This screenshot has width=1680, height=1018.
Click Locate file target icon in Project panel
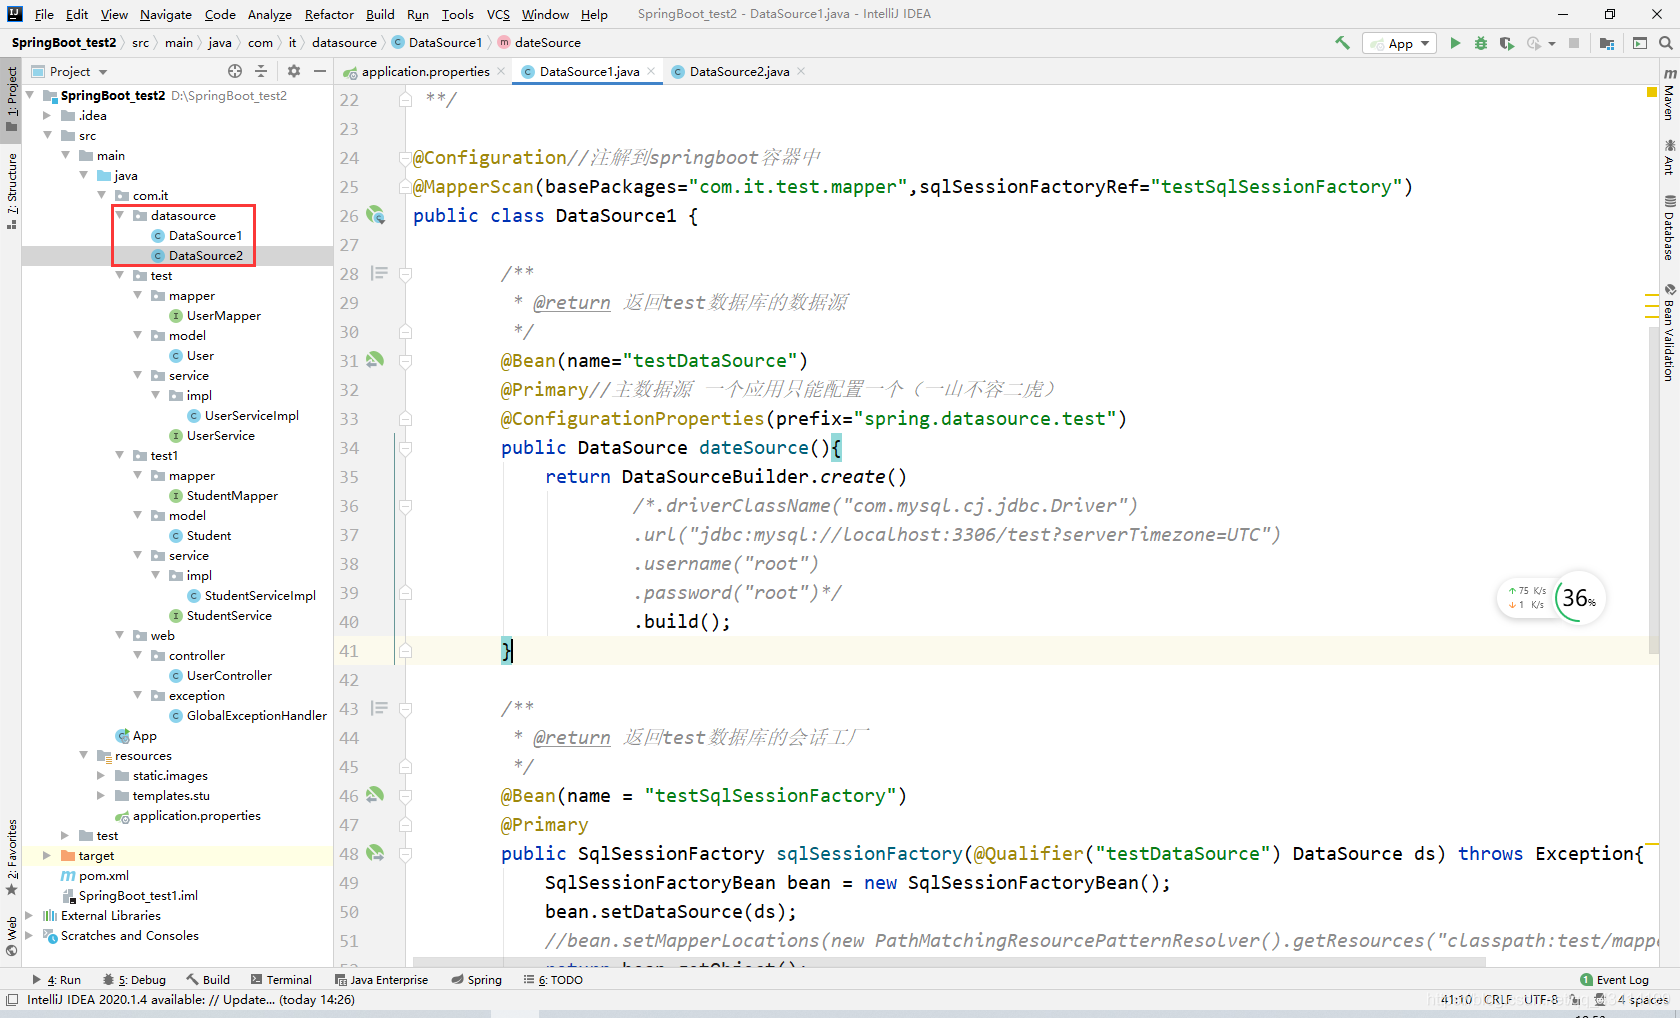(235, 71)
